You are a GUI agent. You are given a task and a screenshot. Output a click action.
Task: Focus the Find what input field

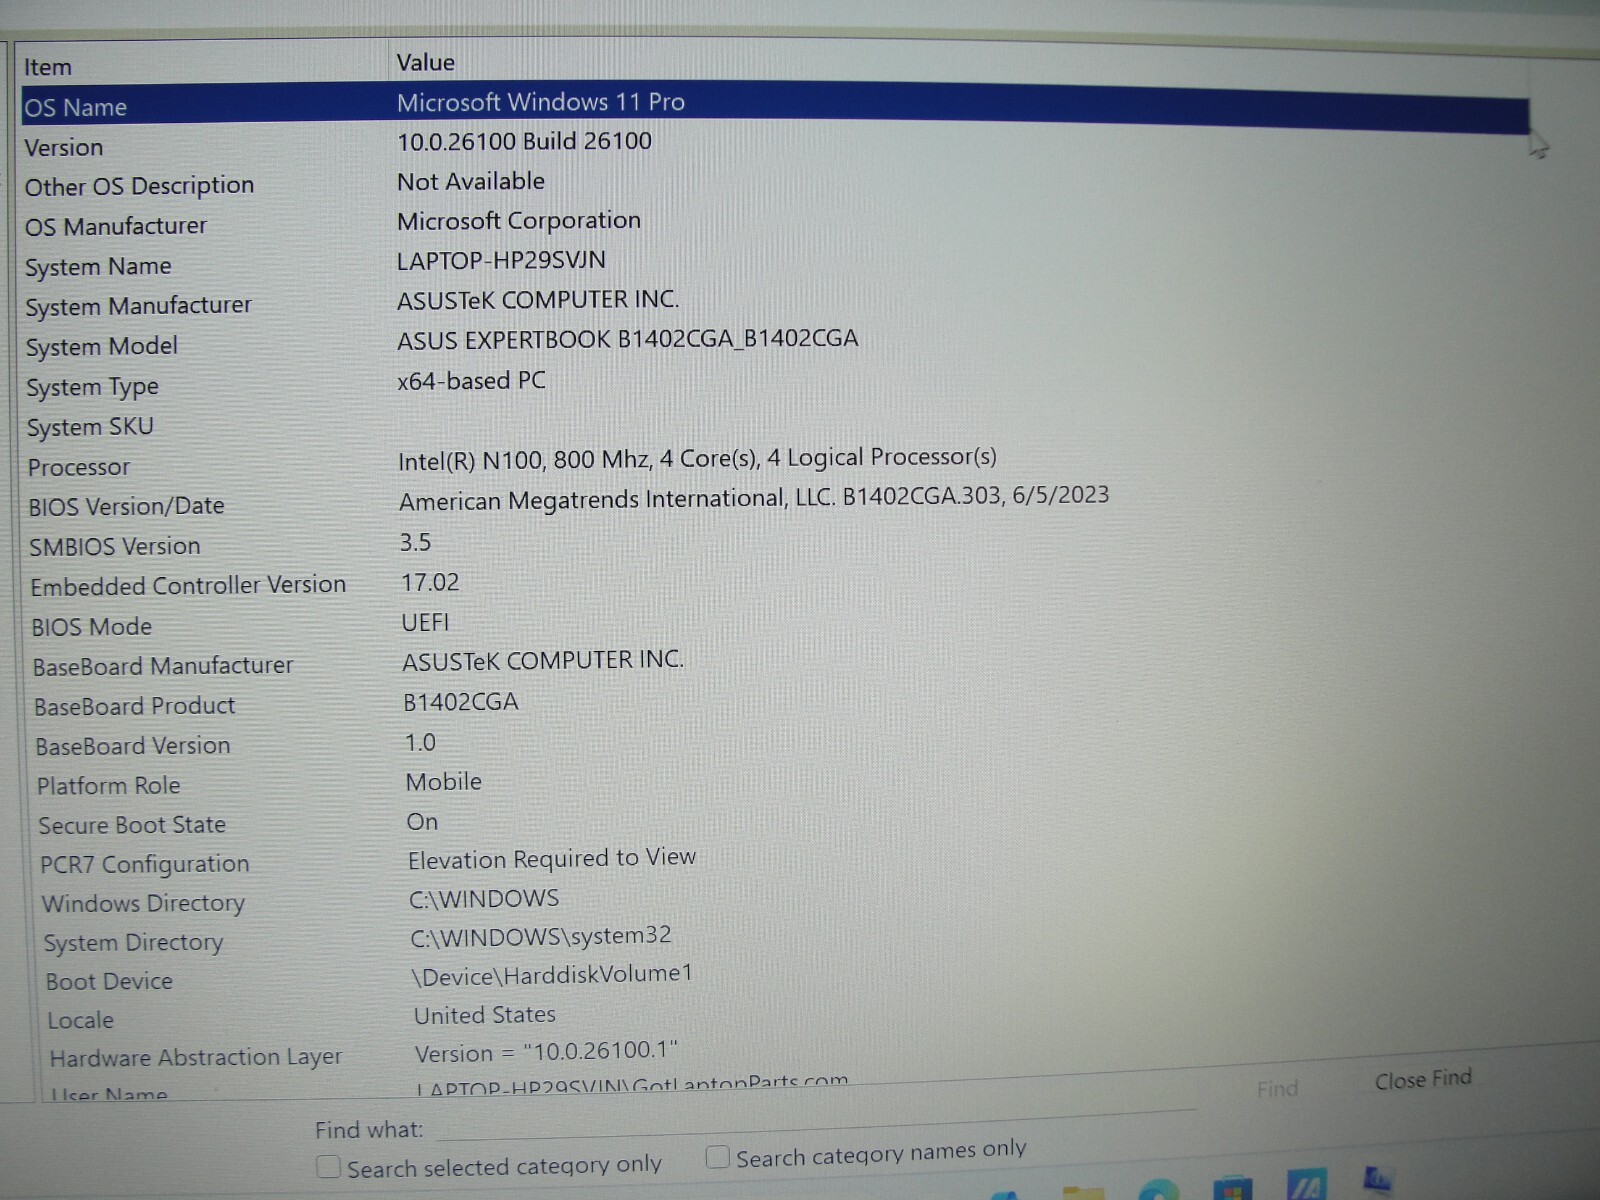(x=815, y=1124)
